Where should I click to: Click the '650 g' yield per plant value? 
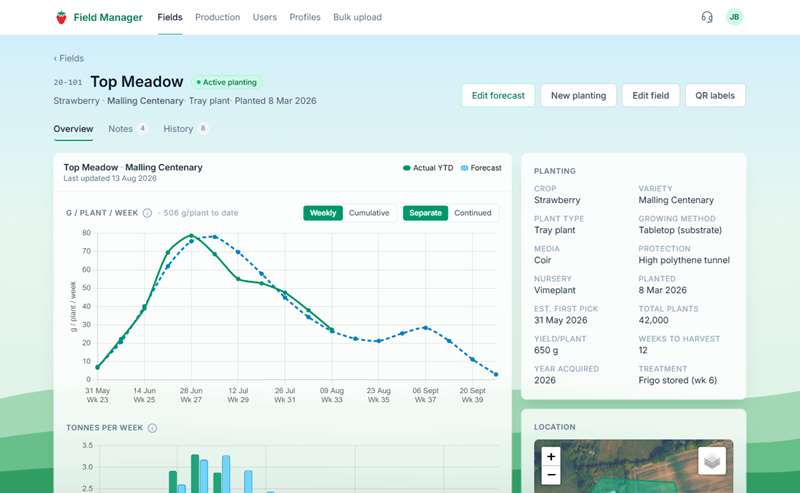(546, 351)
